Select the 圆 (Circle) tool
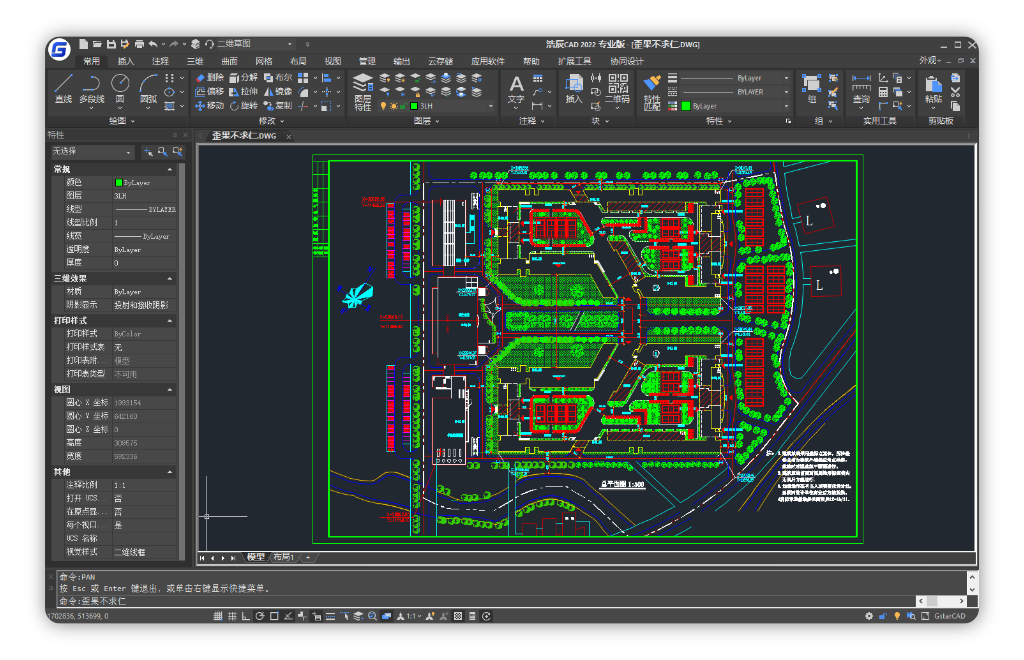Image resolution: width=1024 pixels, height=660 pixels. pos(120,89)
